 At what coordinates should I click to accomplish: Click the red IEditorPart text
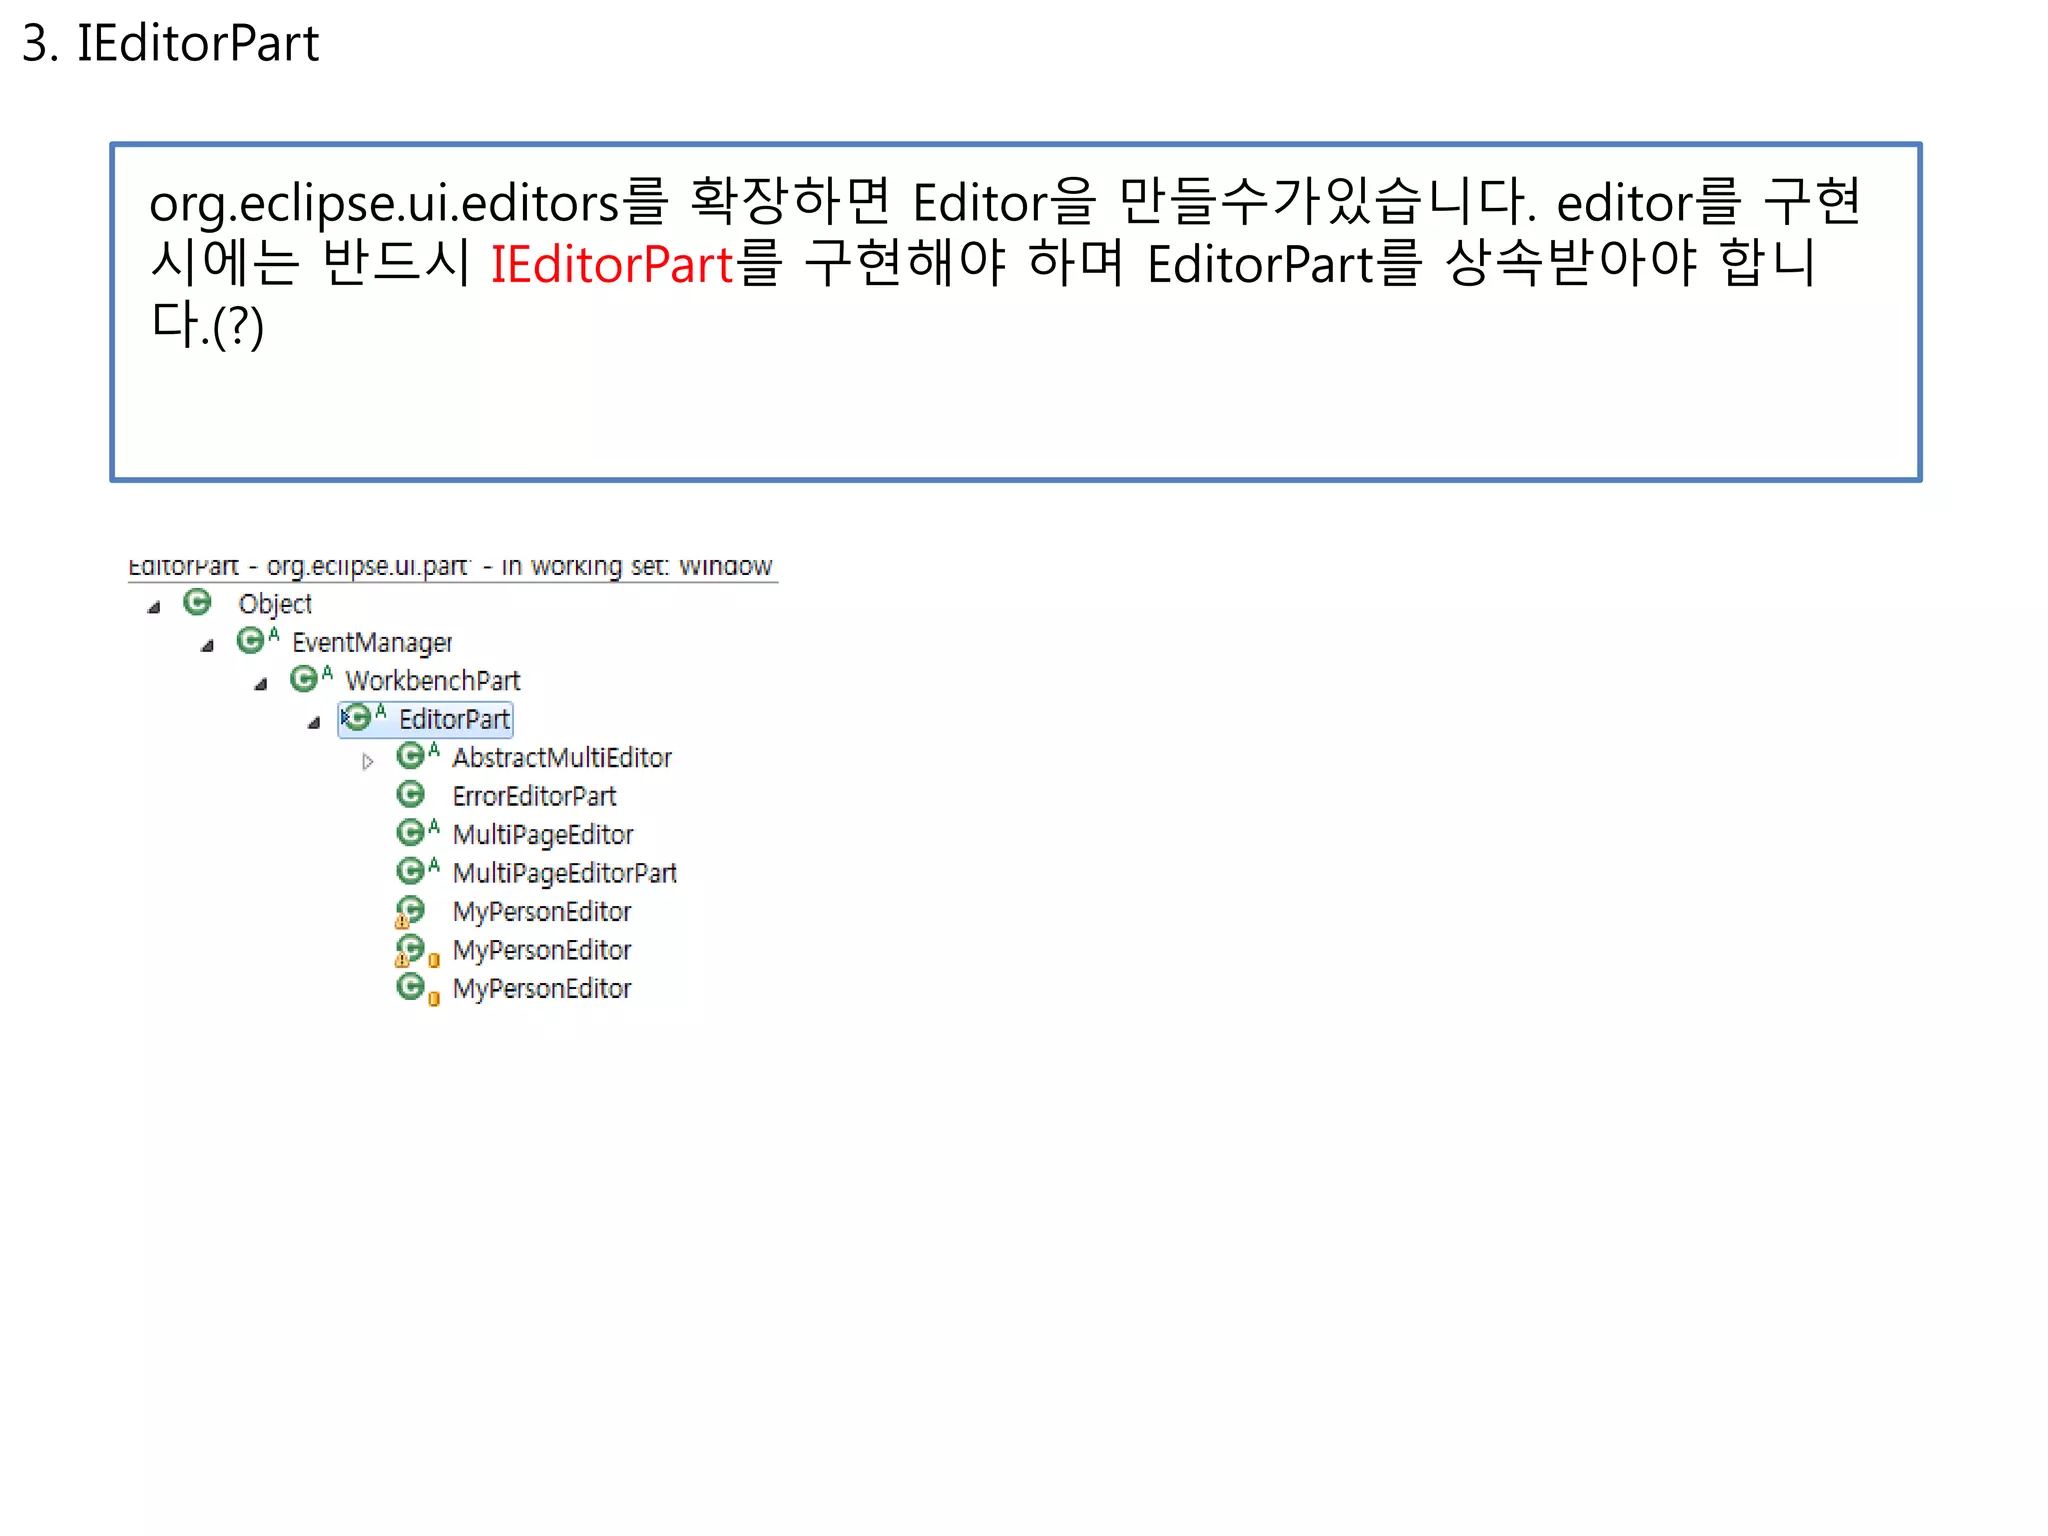tap(612, 264)
